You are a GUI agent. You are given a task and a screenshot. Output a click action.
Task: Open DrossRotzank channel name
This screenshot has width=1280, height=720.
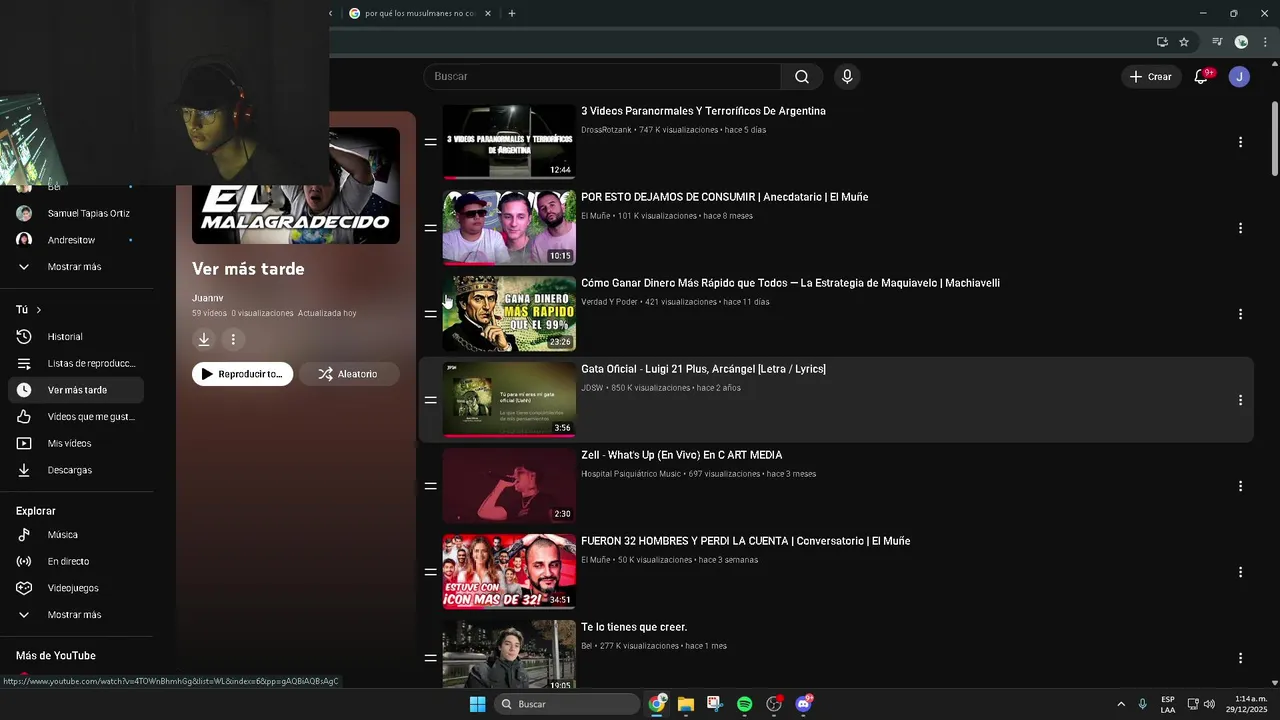click(606, 130)
